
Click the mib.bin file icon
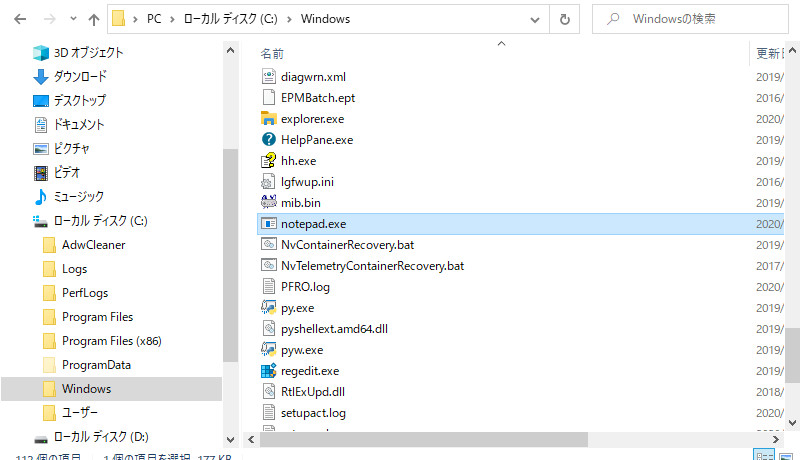point(268,202)
